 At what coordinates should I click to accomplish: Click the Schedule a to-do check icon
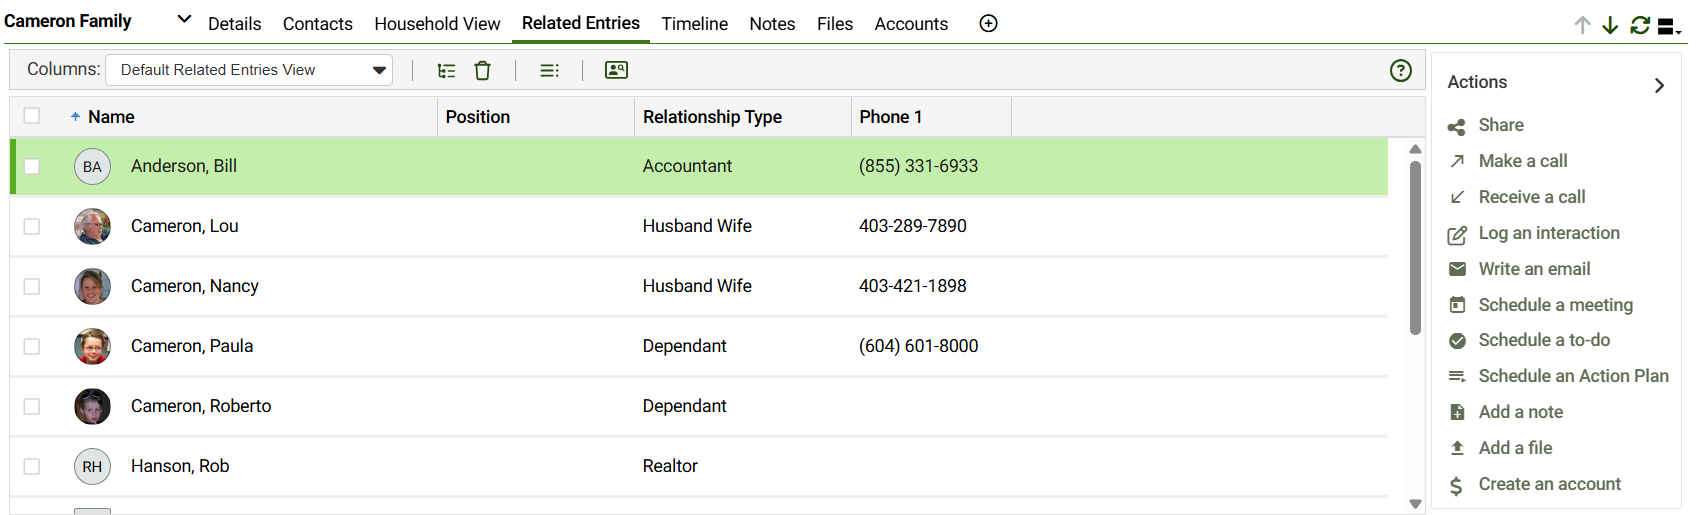click(1457, 340)
